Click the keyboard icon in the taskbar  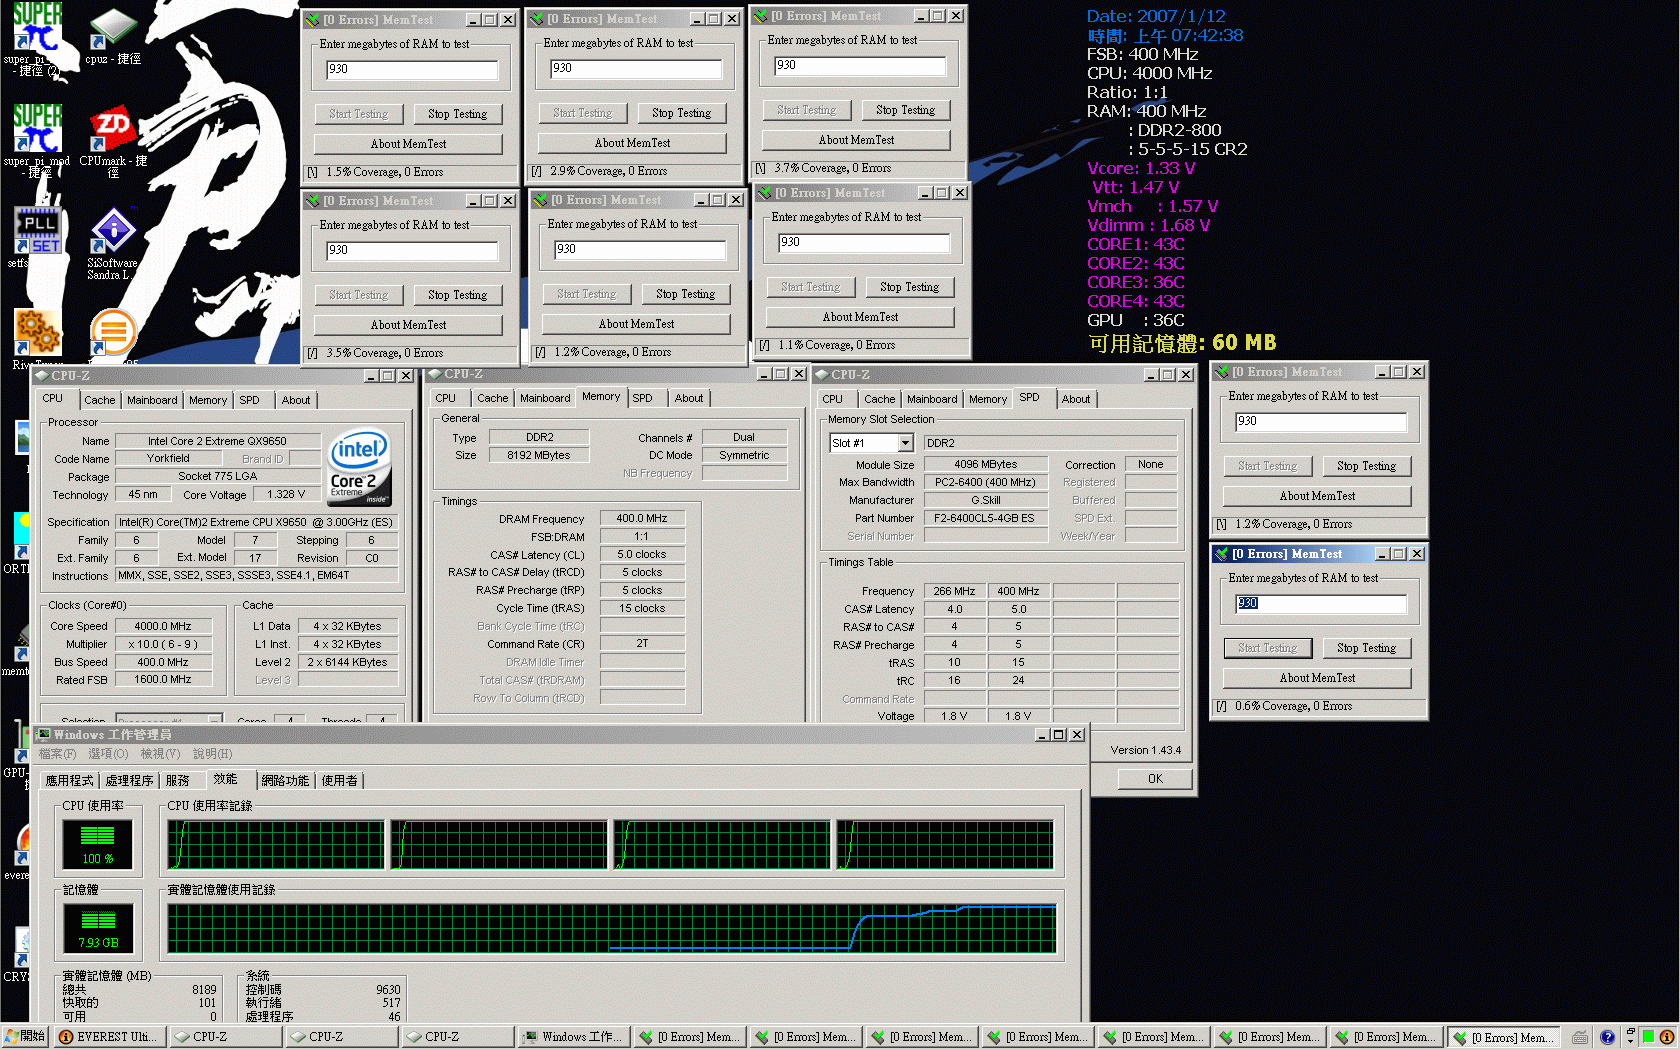tap(1580, 1037)
